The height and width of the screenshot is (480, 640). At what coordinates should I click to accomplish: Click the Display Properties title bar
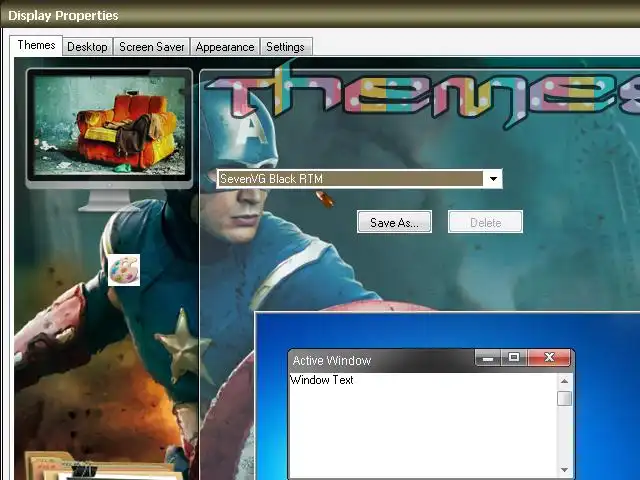pyautogui.click(x=320, y=16)
